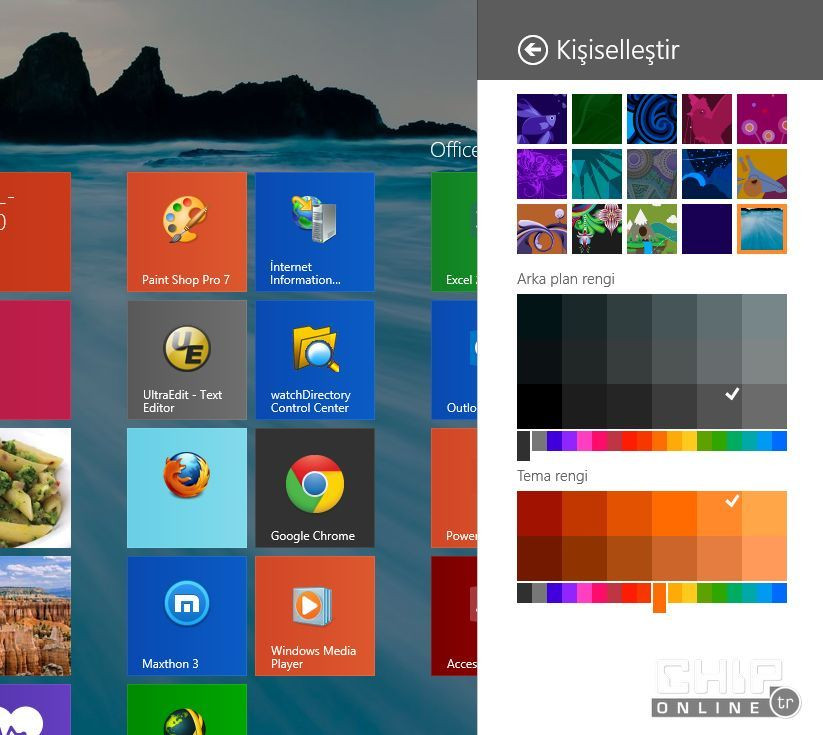
Task: Open the İnternet Information tile
Action: pos(315,232)
